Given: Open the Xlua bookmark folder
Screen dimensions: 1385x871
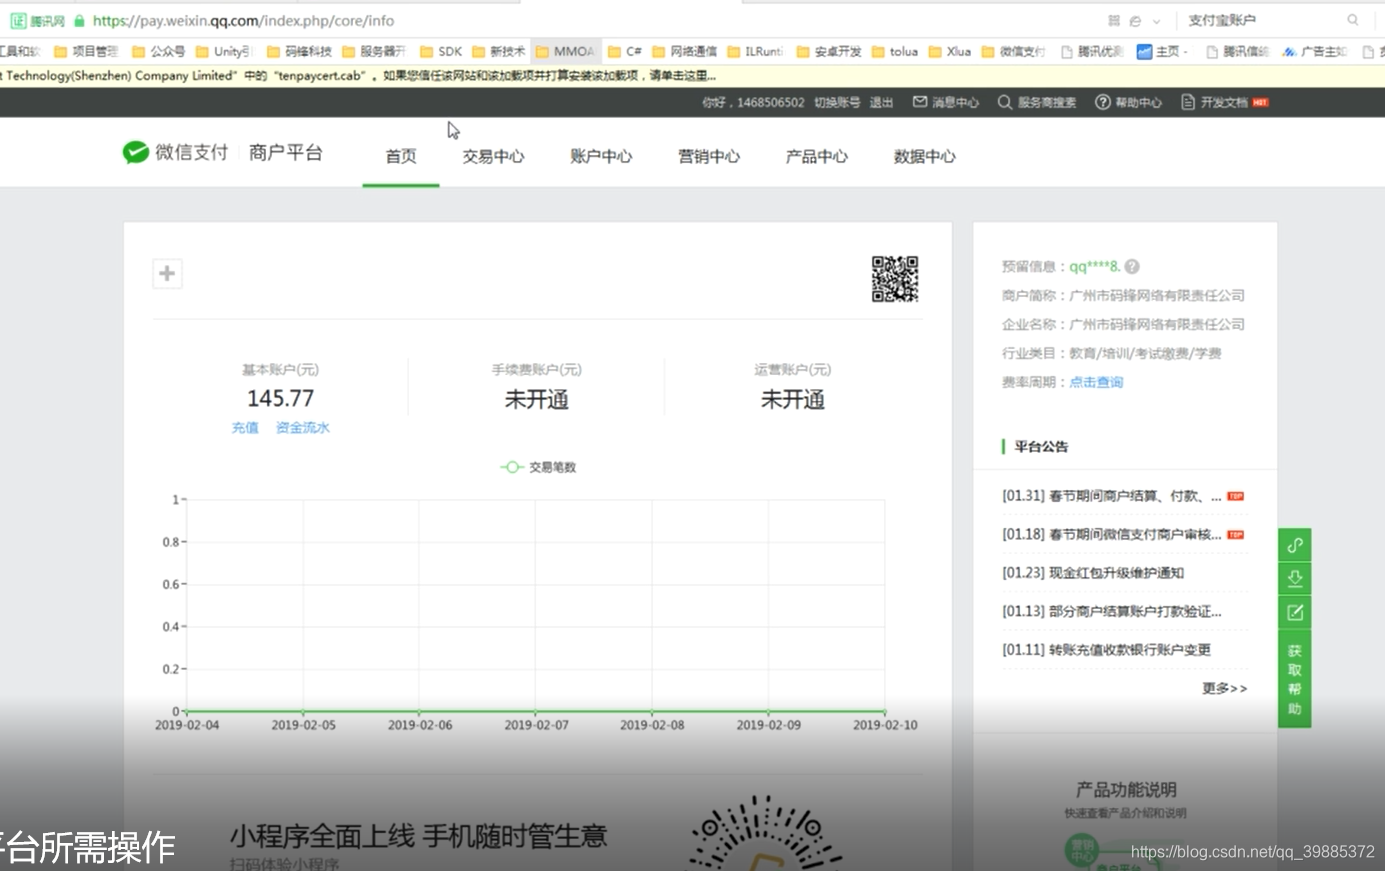Looking at the screenshot, I should 950,51.
